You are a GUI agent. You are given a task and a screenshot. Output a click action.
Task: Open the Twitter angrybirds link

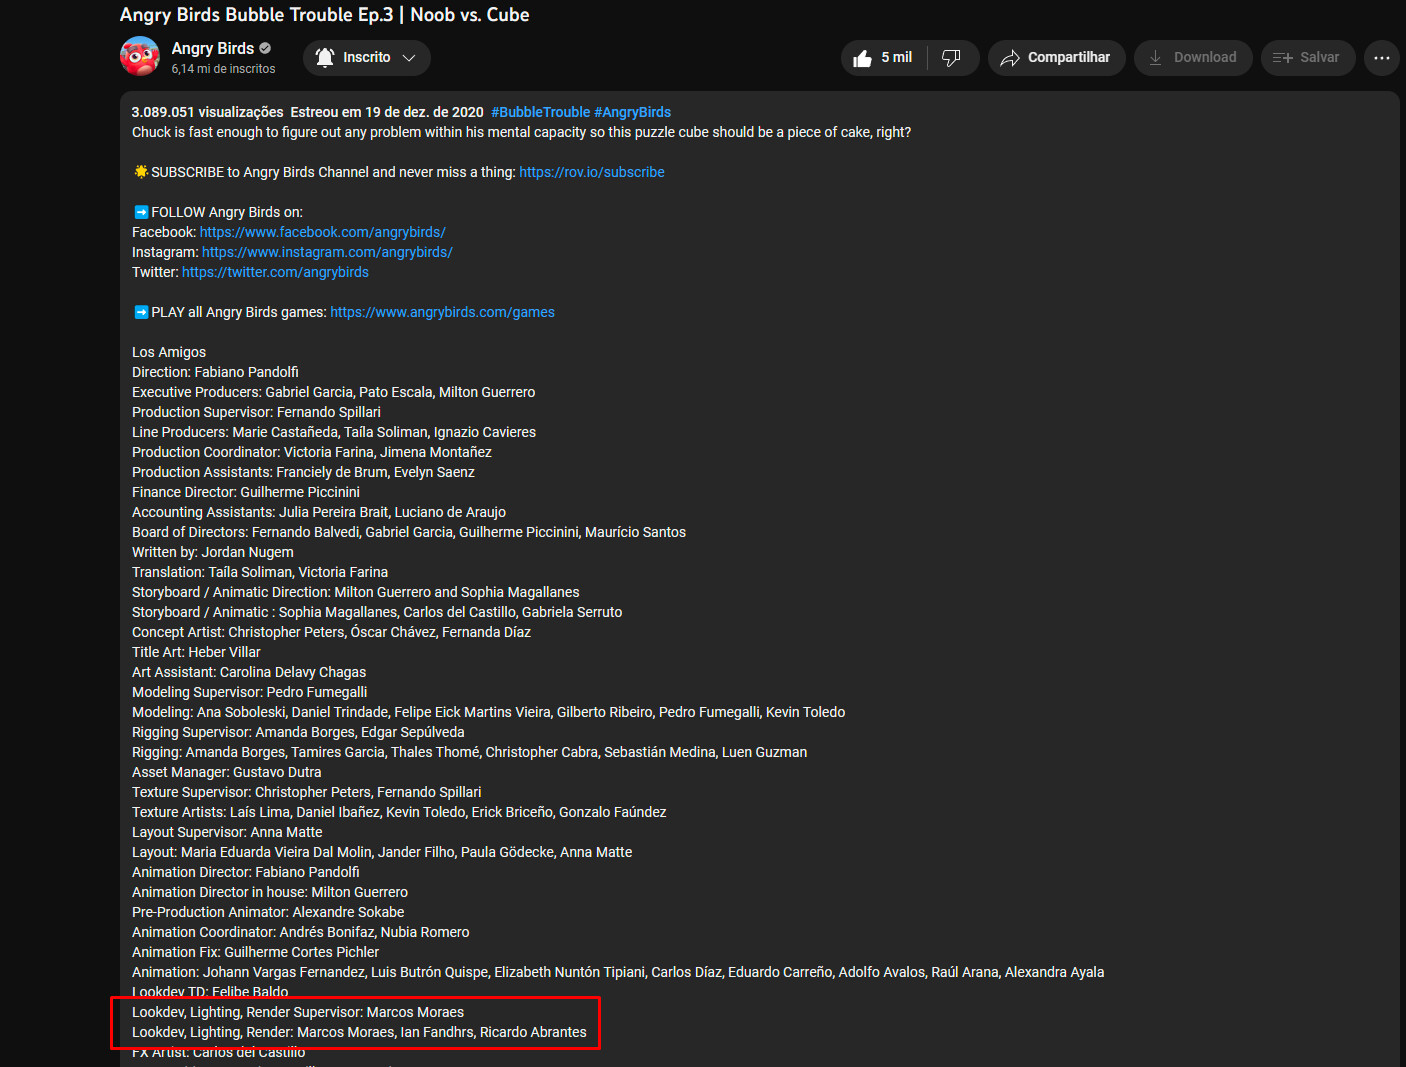coord(276,272)
